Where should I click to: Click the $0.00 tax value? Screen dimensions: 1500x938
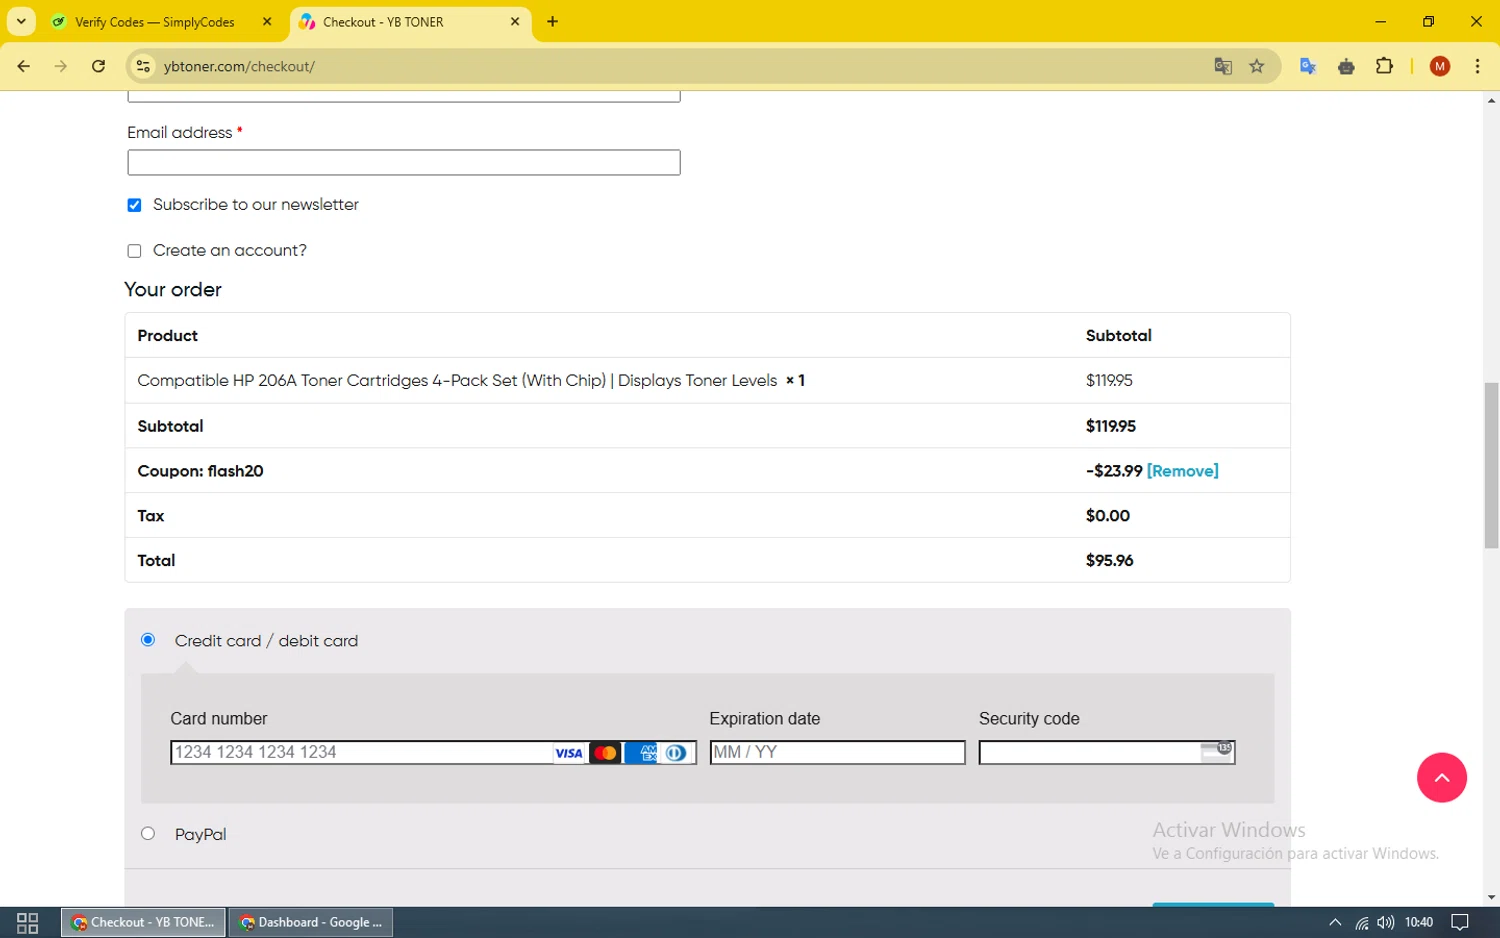[x=1108, y=516]
